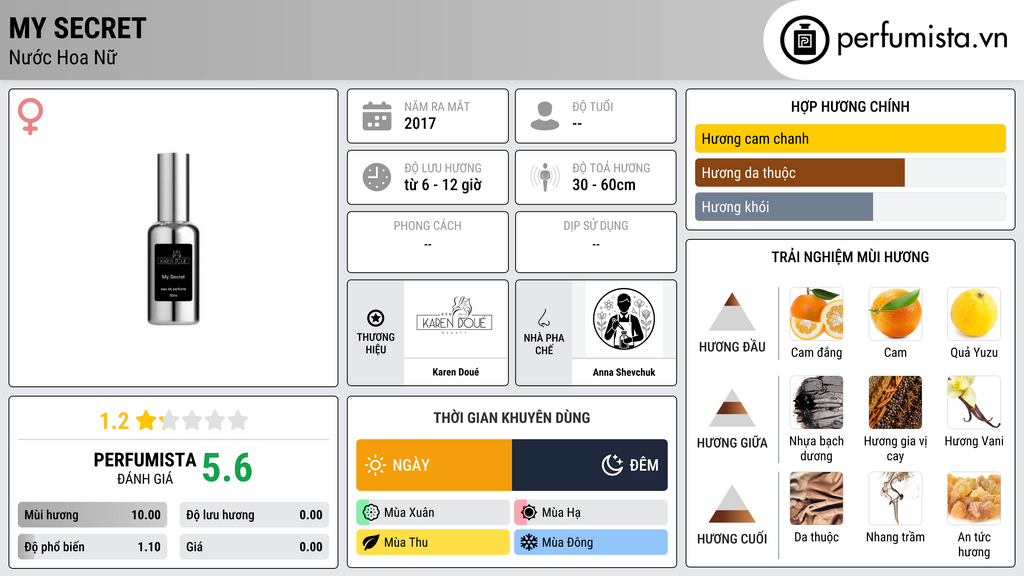1024x576 pixels.
Task: Click the Độ phổ biến 1.10 score bar
Action: point(92,547)
